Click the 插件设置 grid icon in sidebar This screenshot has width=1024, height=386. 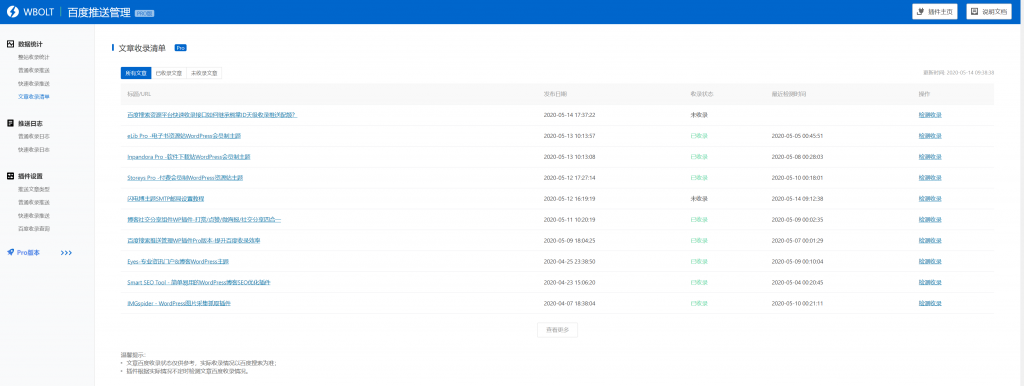pyautogui.click(x=10, y=176)
